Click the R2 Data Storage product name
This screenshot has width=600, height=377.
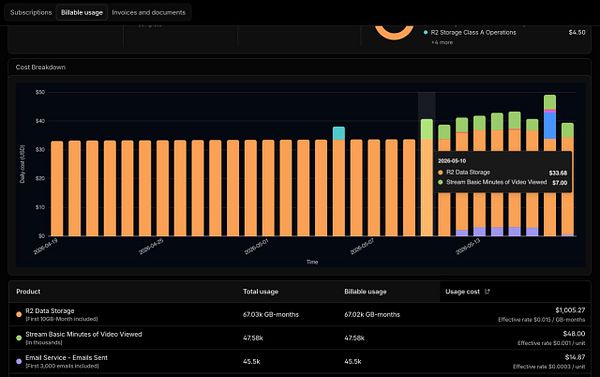click(x=50, y=311)
